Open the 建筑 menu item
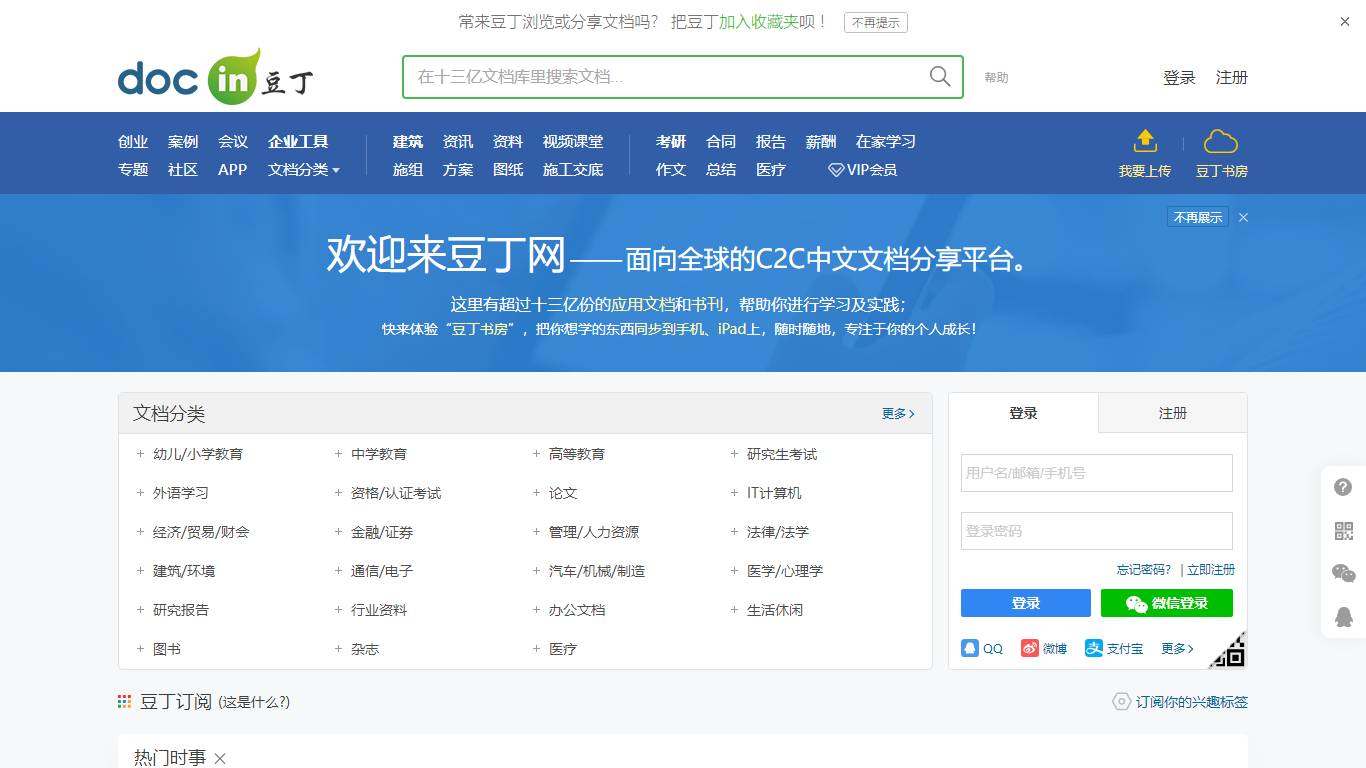Image resolution: width=1366 pixels, height=768 pixels. pos(407,141)
